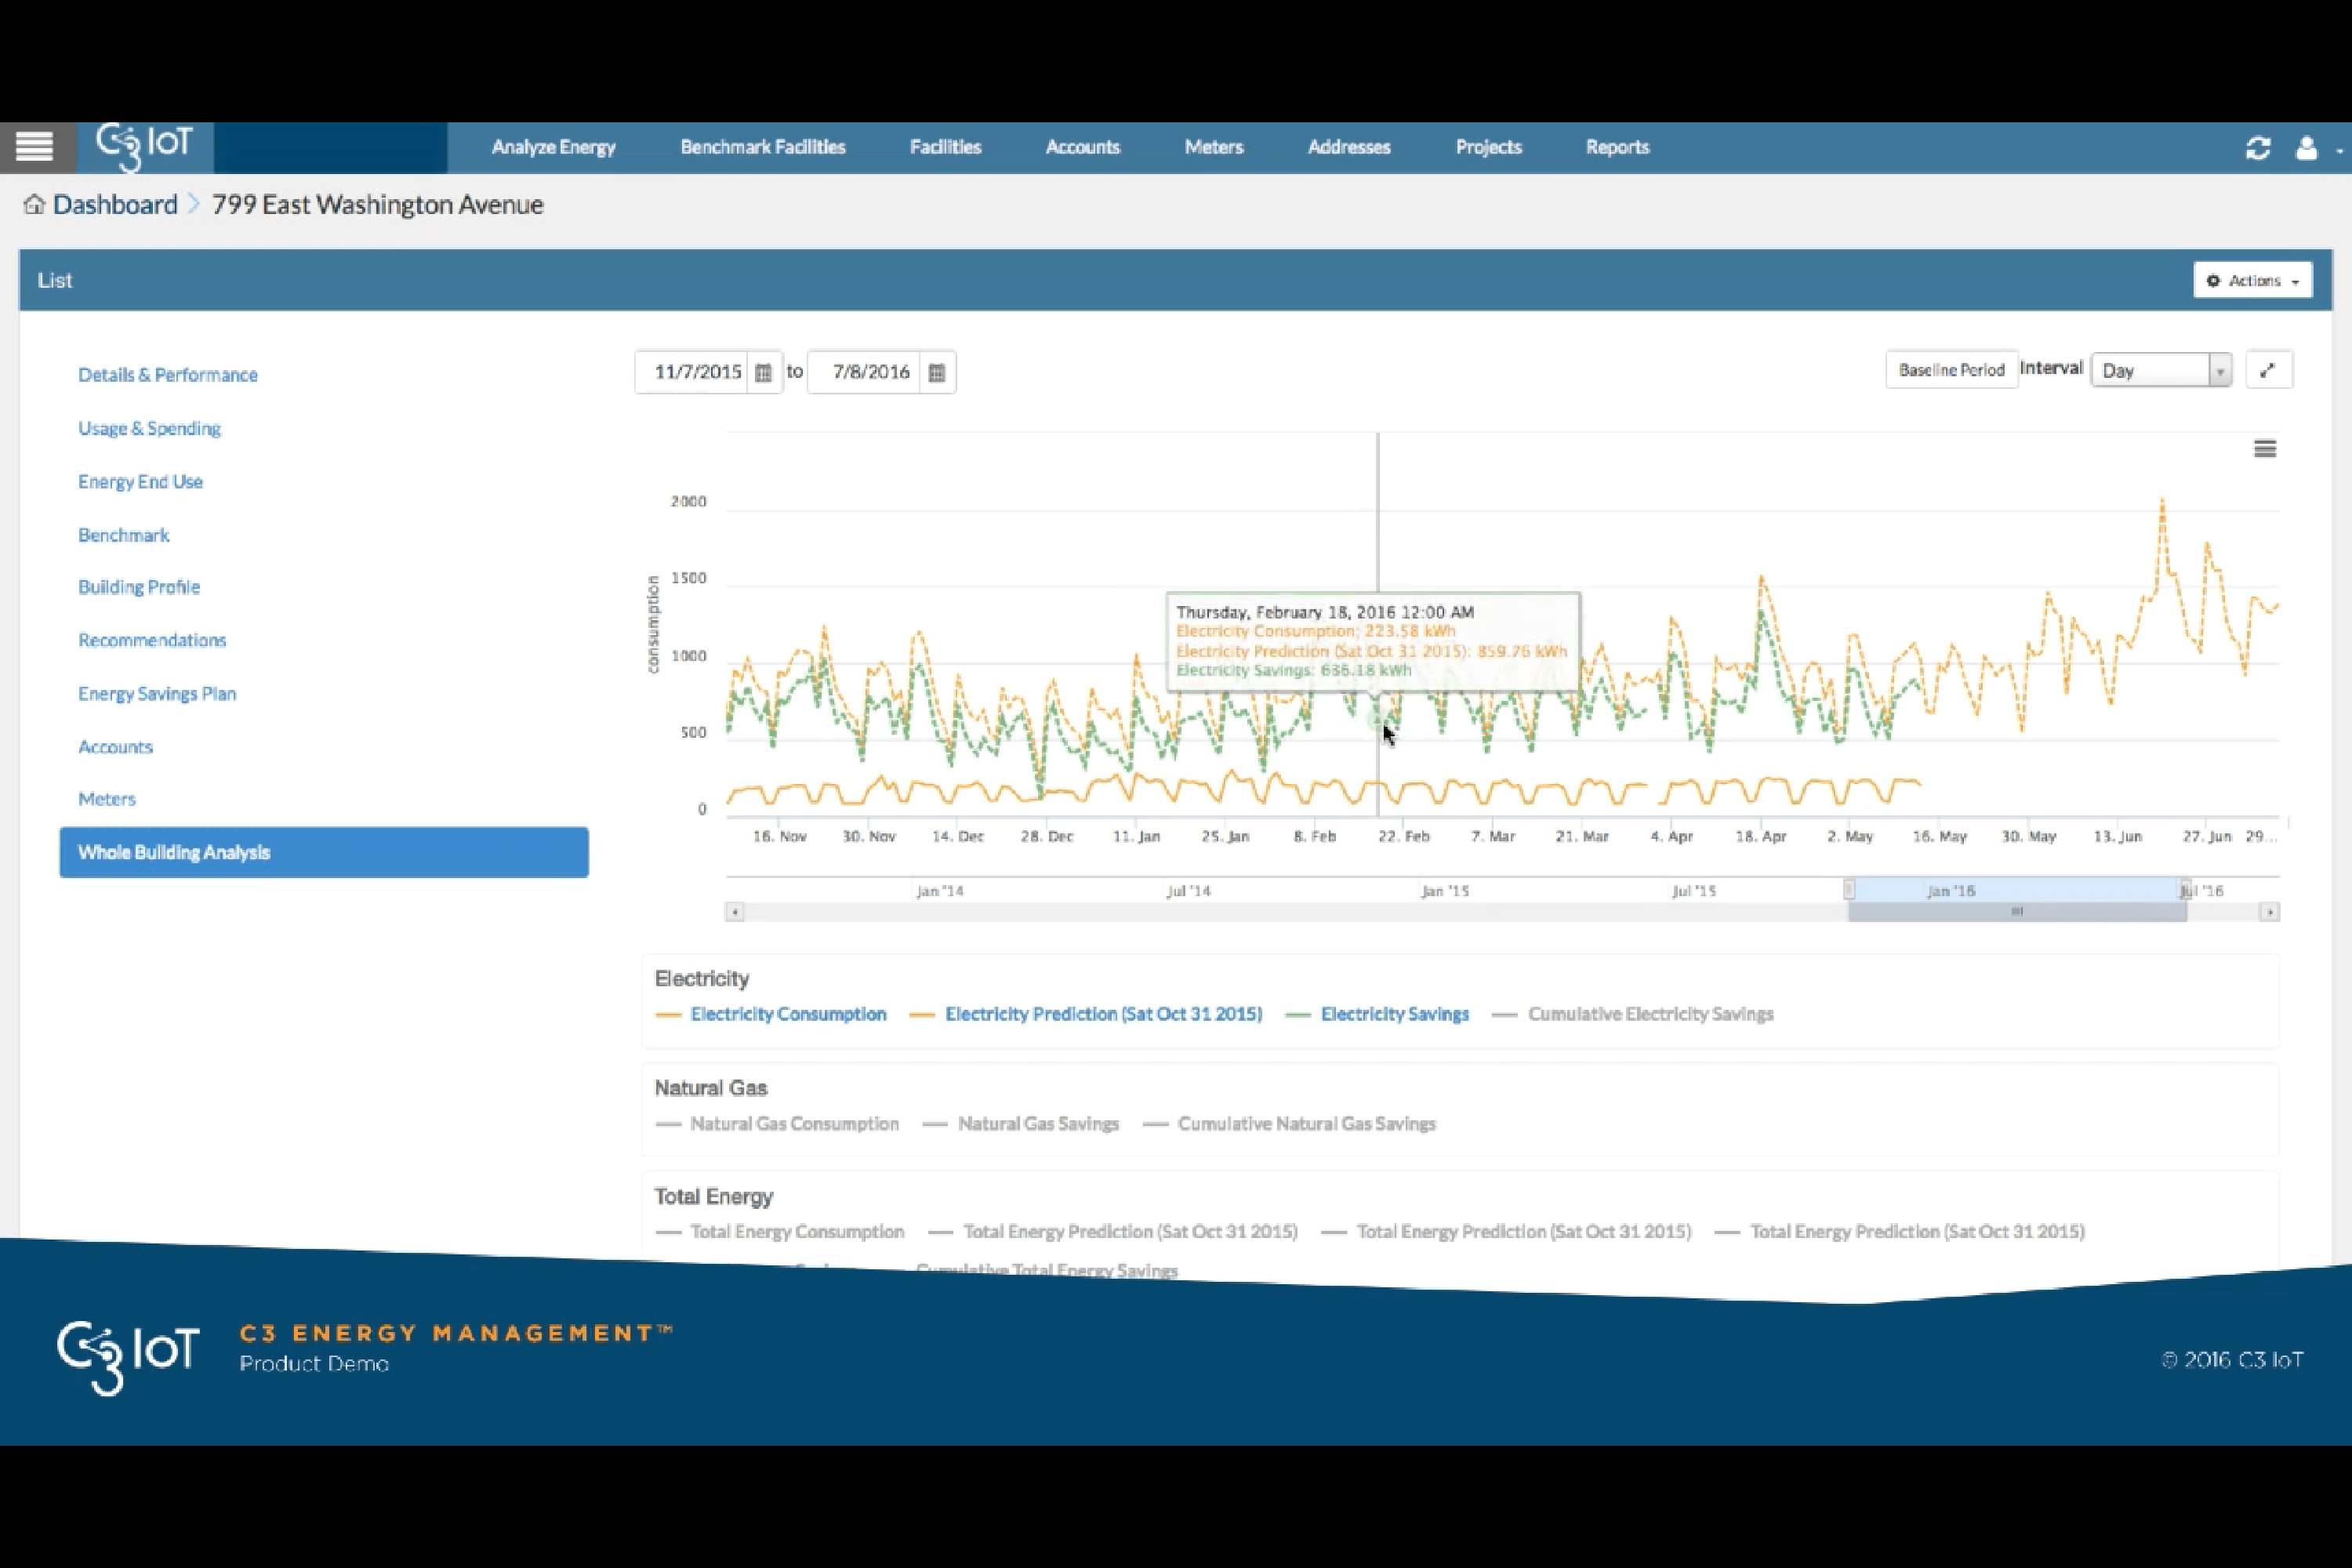Expand the user menu caret
Image resolution: width=2352 pixels, height=1568 pixels.
2339,150
